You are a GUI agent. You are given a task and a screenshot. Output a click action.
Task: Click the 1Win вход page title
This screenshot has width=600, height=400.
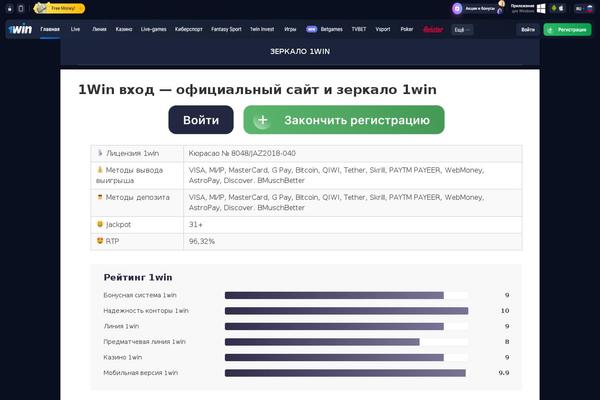click(x=257, y=90)
